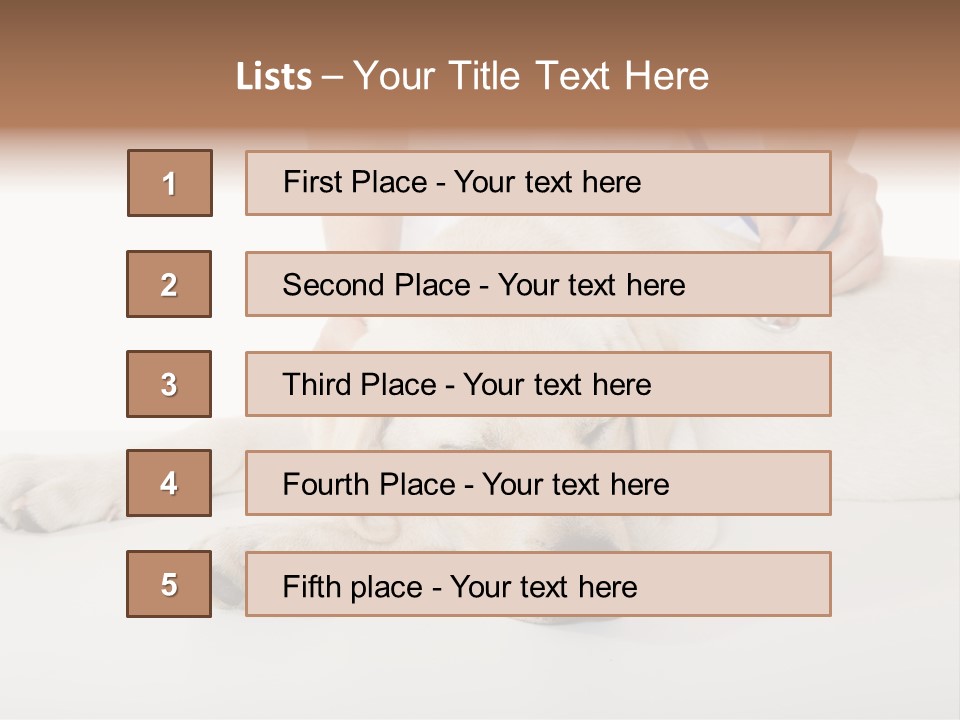
Task: Click the number 3 box
Action: tap(169, 384)
